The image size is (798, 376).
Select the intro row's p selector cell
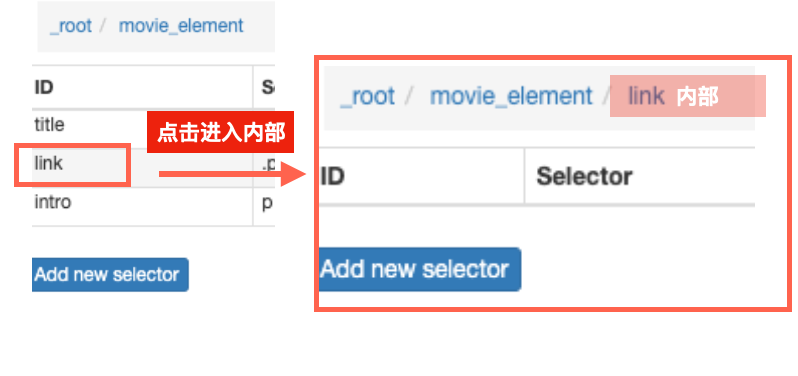coord(267,204)
